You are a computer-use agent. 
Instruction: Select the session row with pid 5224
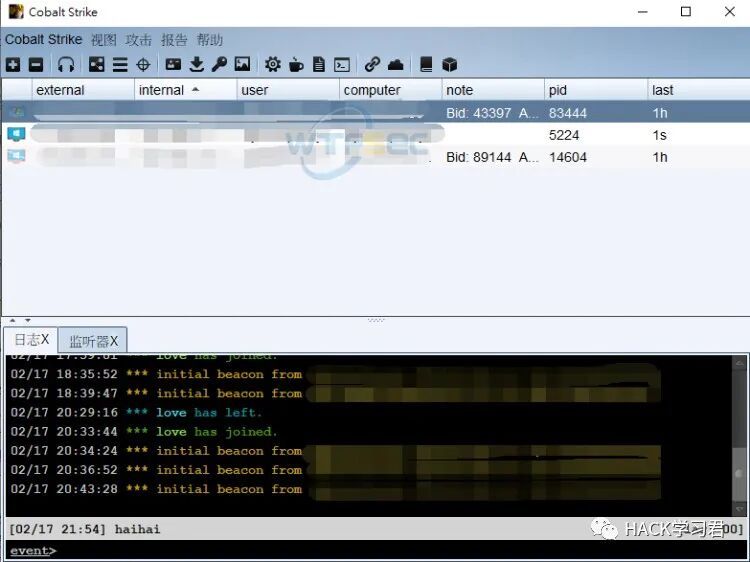tap(376, 134)
